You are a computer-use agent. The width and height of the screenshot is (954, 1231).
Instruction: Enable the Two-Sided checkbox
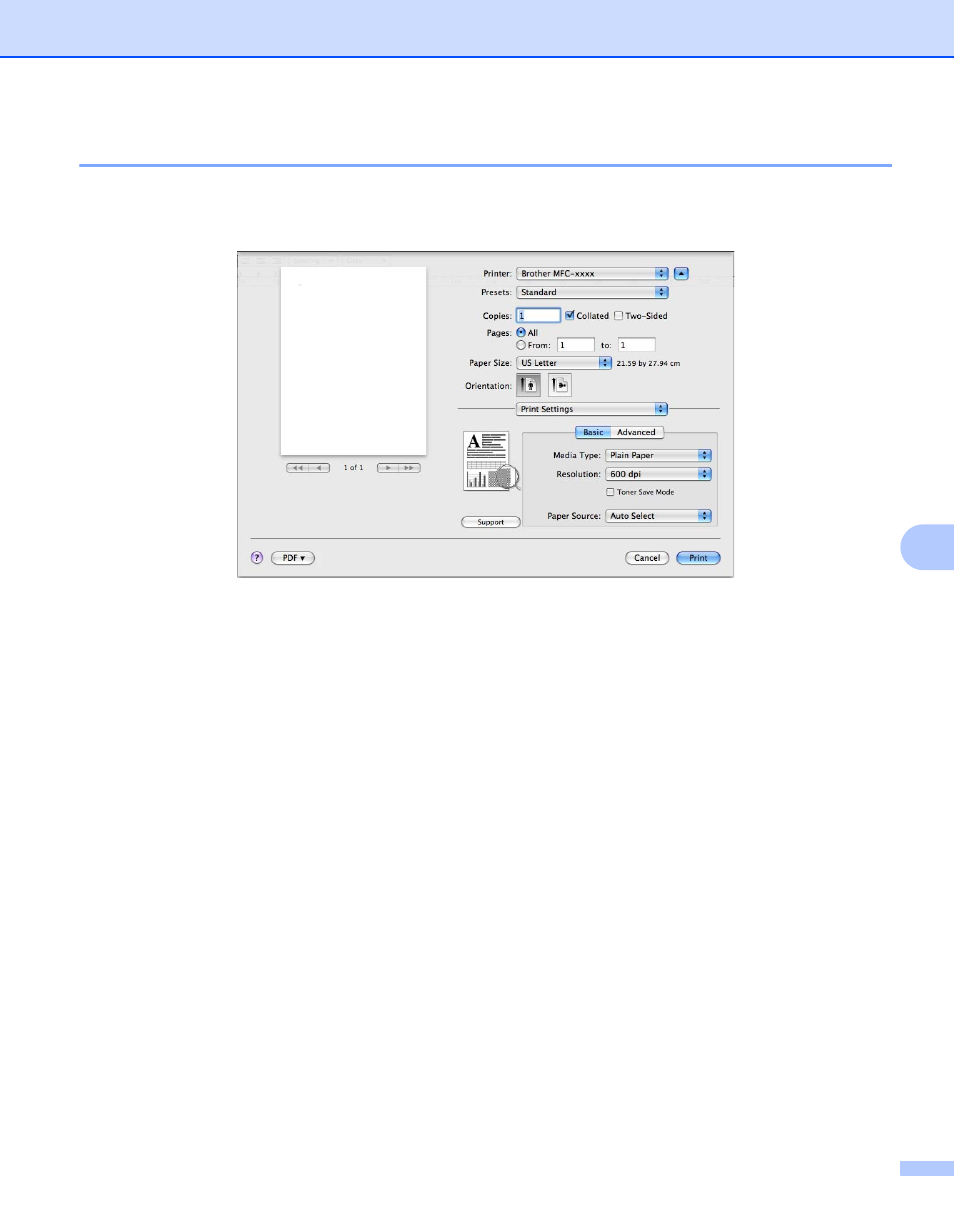click(618, 315)
